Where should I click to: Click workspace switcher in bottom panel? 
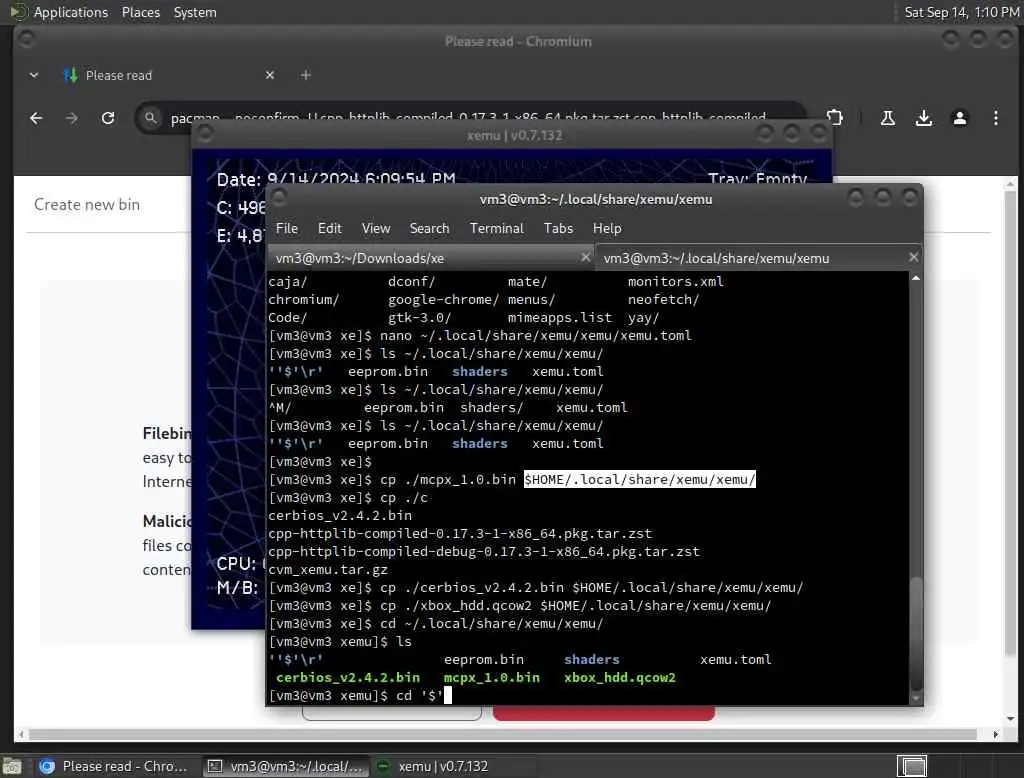[912, 766]
